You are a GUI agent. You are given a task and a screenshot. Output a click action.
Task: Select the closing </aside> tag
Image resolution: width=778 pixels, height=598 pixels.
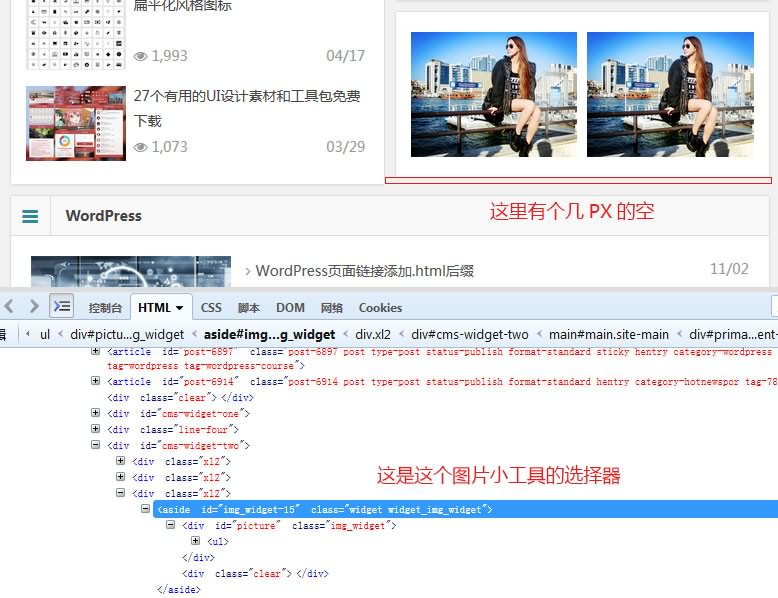(179, 590)
